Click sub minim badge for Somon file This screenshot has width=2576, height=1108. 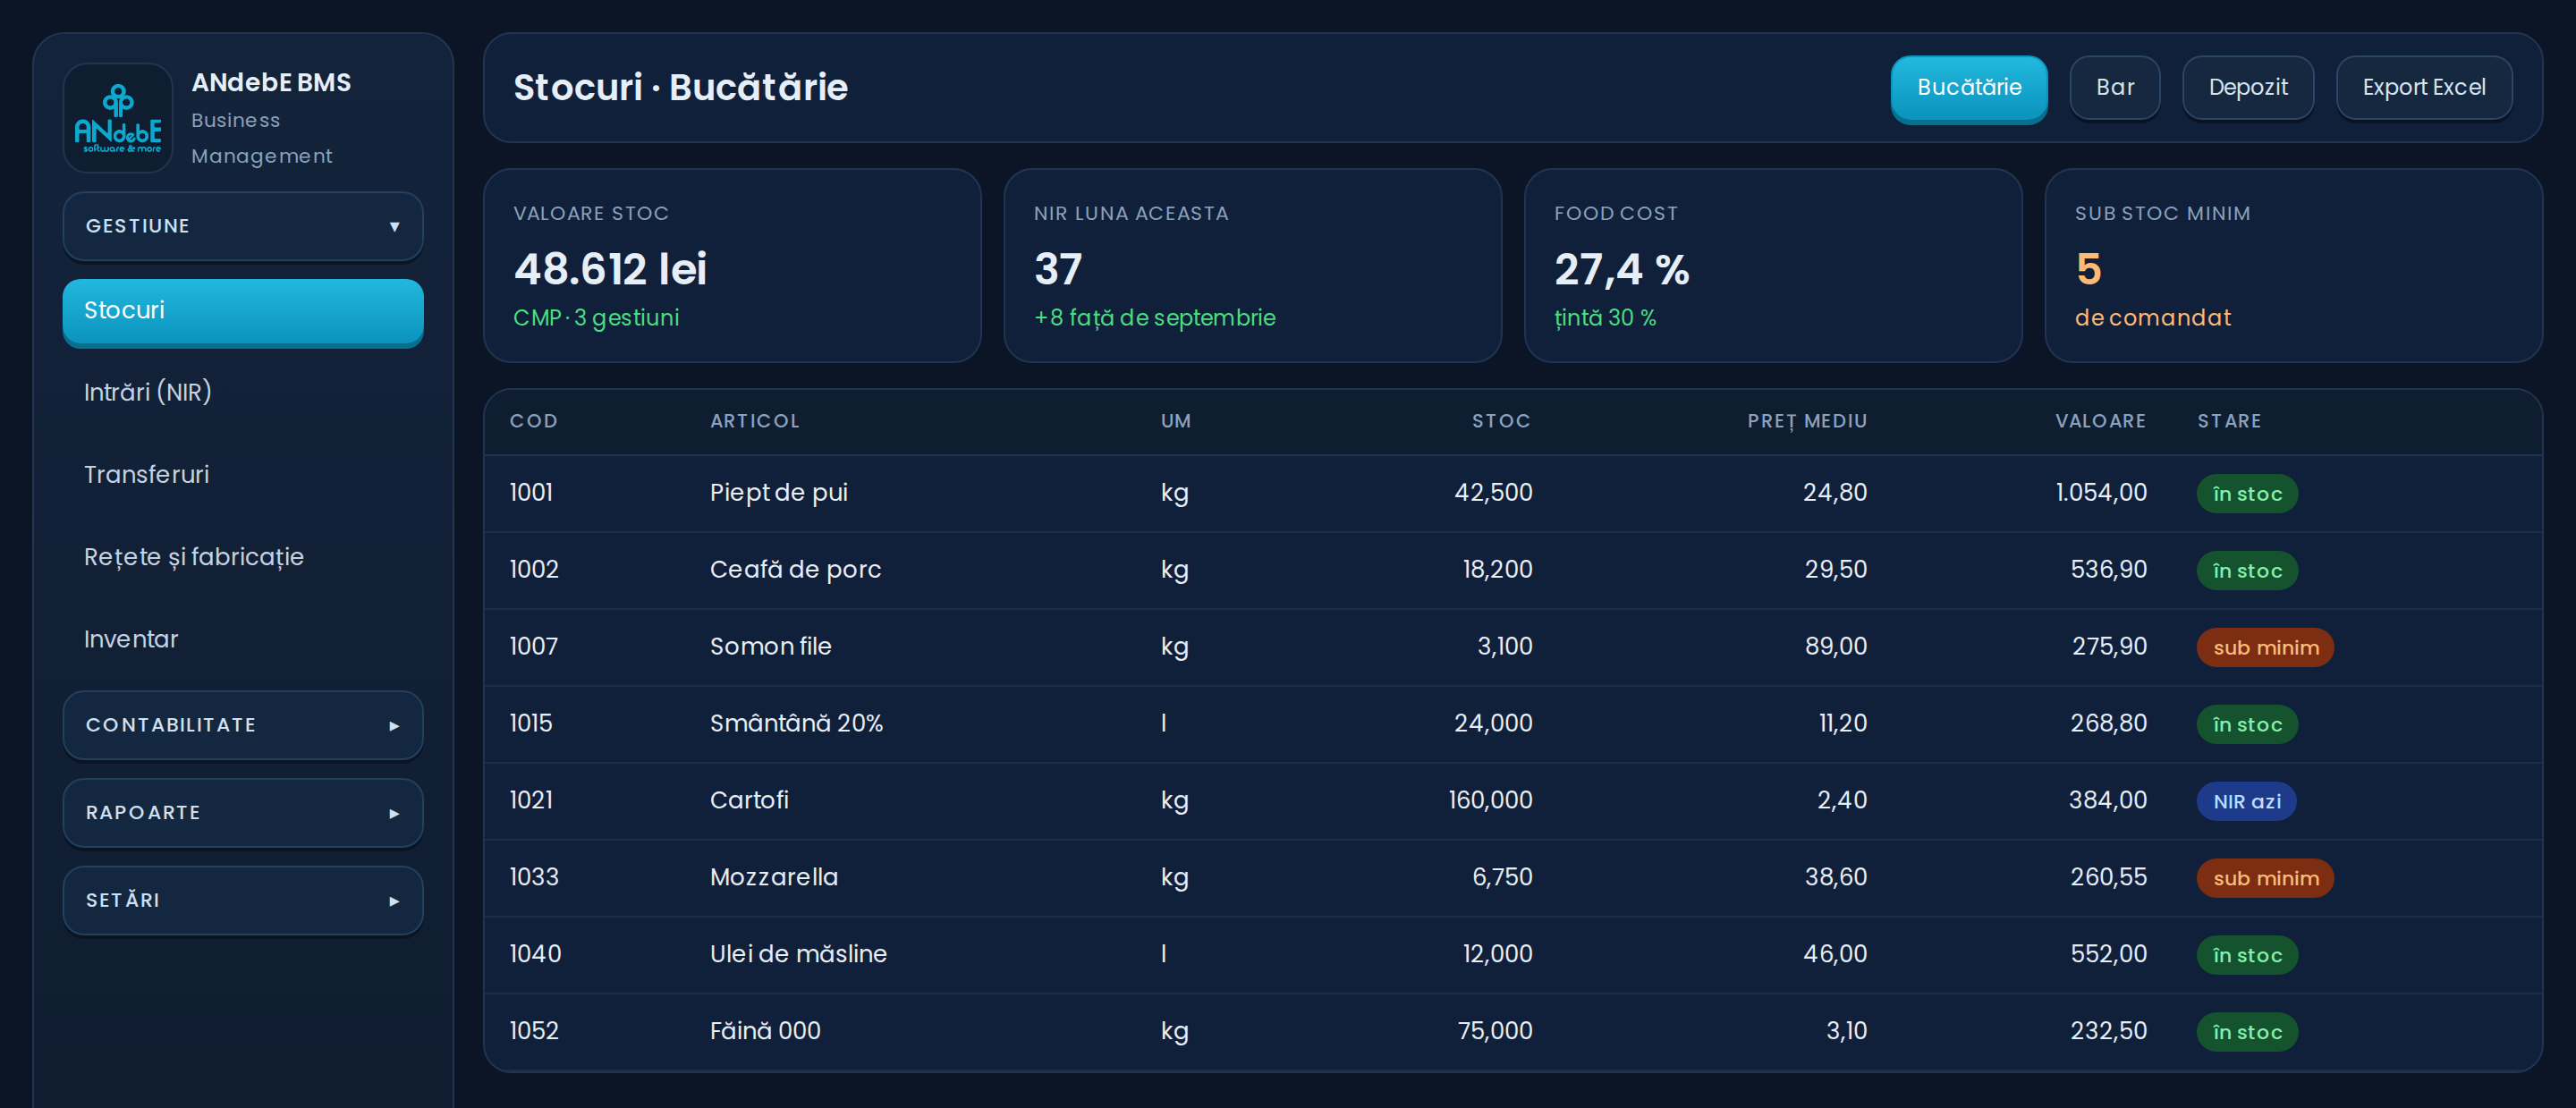click(2265, 648)
